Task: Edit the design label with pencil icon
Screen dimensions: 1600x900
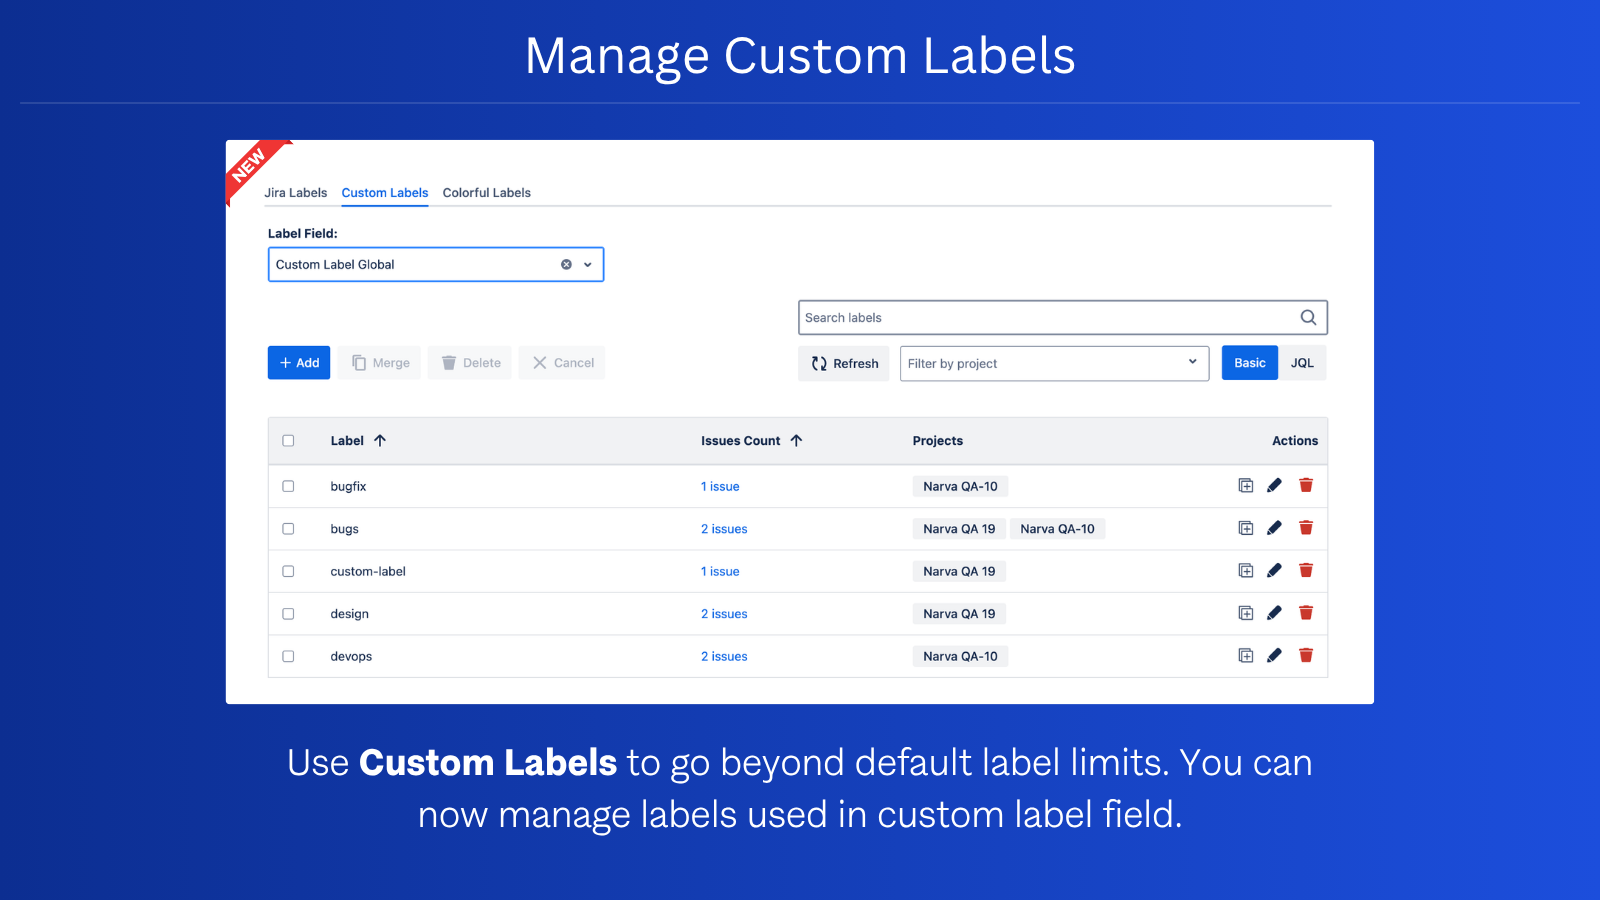Action: click(x=1274, y=613)
